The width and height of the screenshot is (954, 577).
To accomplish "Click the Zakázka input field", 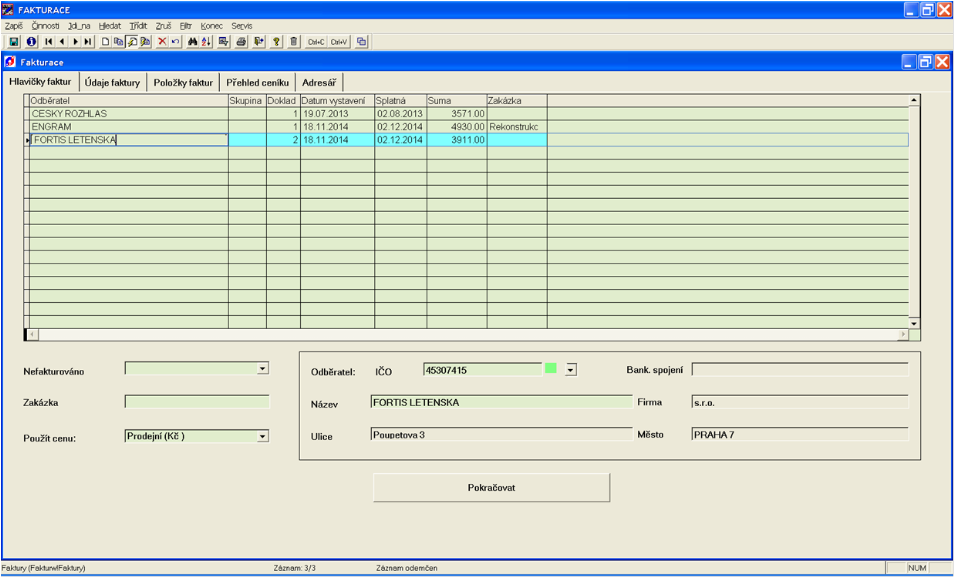I will (197, 402).
